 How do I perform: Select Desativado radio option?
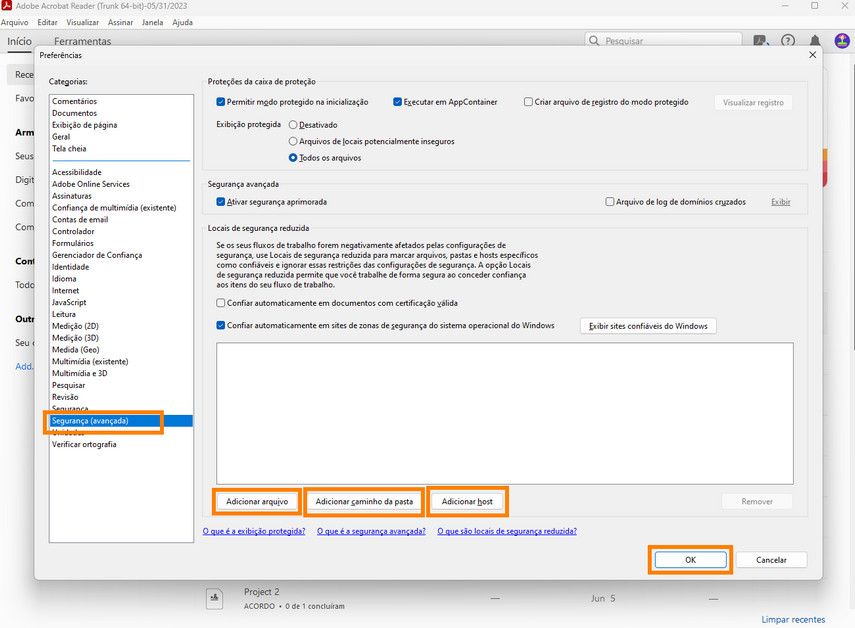tap(293, 125)
